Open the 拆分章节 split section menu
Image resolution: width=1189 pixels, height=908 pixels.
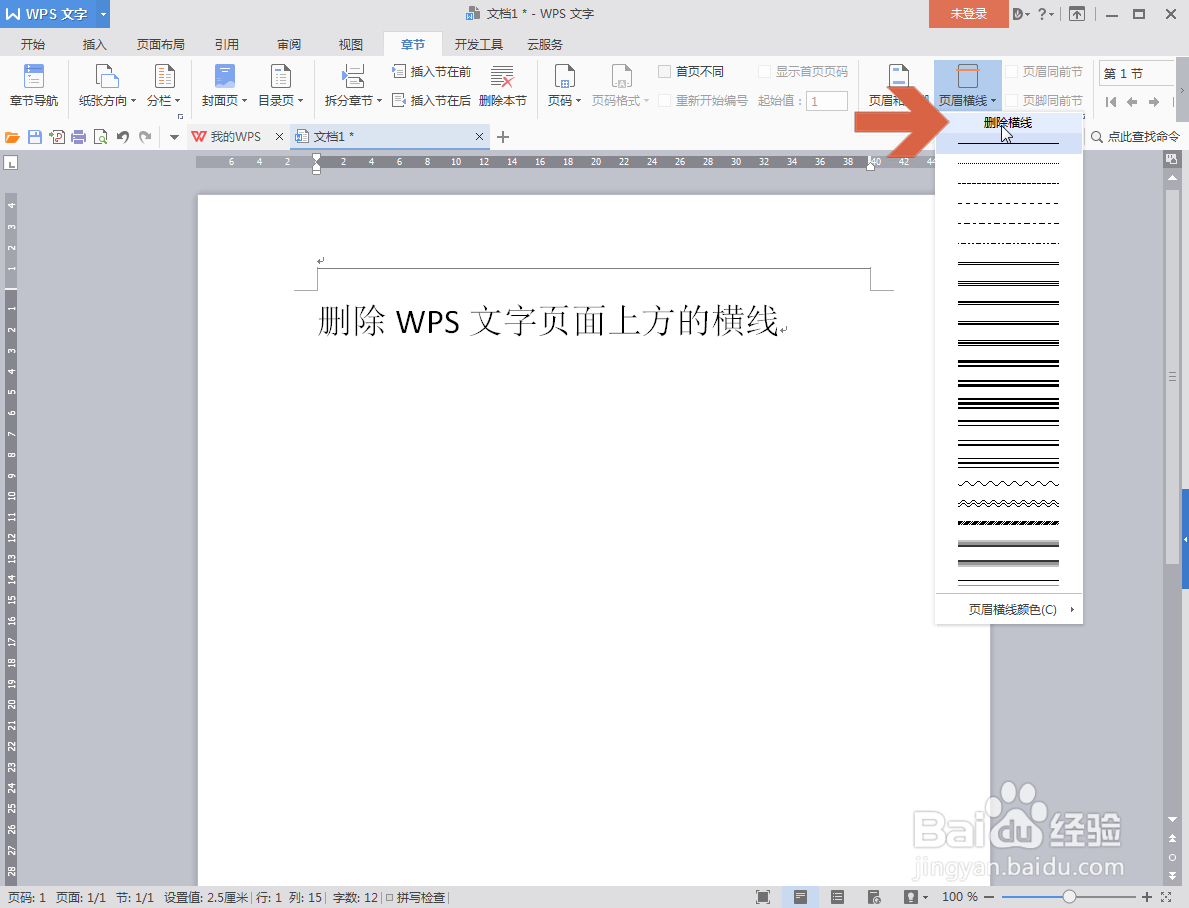pyautogui.click(x=353, y=85)
